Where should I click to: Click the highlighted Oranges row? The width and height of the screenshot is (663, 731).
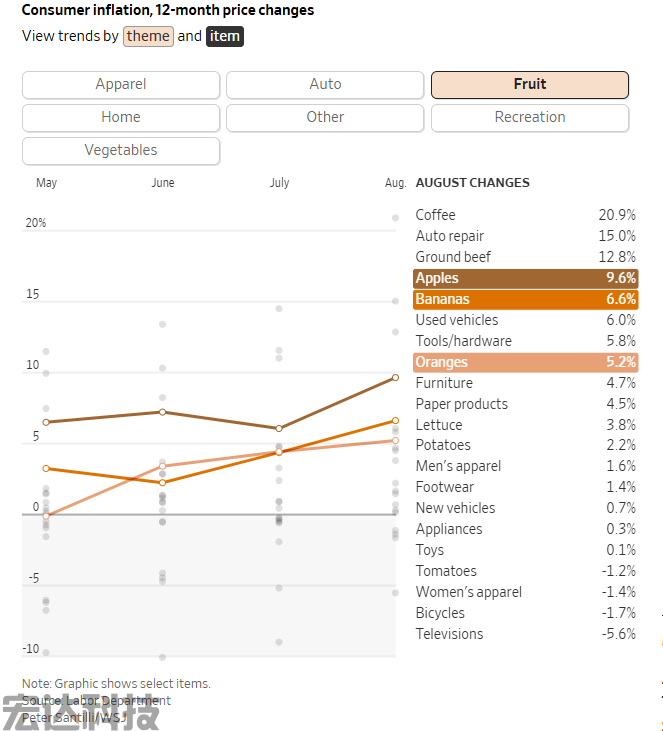pyautogui.click(x=525, y=362)
